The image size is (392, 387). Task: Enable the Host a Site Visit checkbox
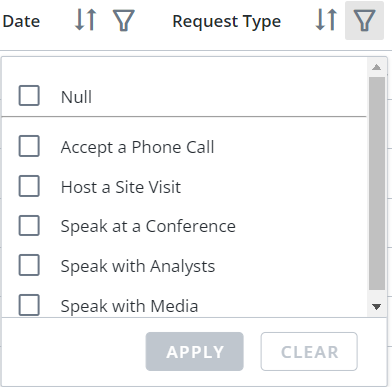[x=29, y=186]
